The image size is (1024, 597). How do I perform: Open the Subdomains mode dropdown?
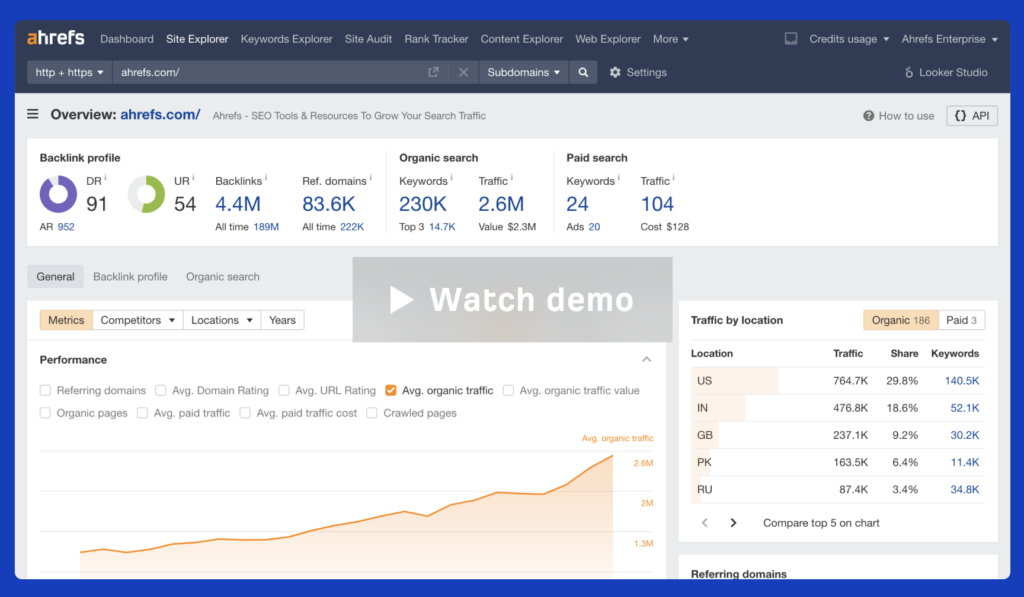point(524,73)
